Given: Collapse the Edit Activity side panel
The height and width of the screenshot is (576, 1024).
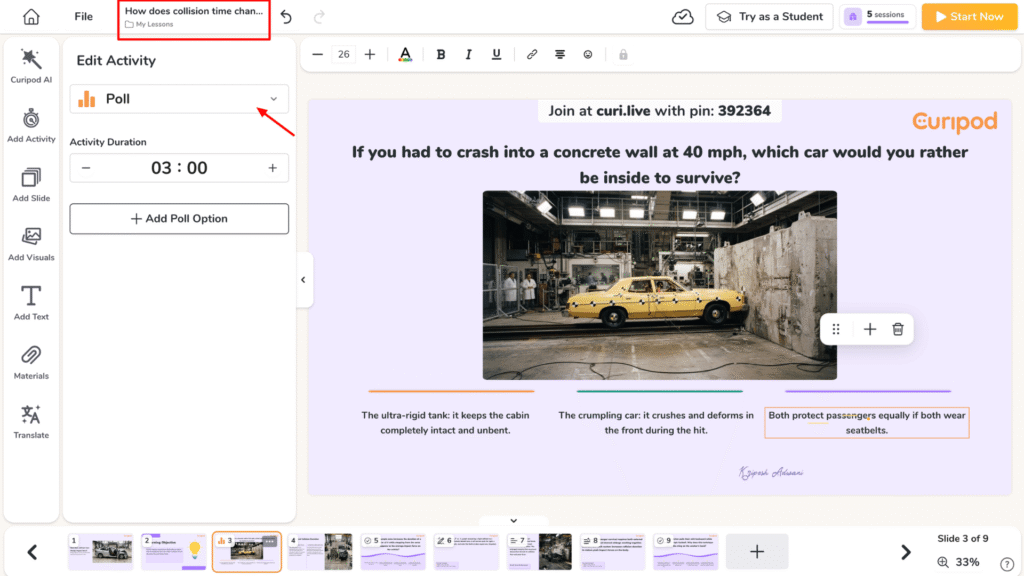Looking at the screenshot, I should [x=304, y=280].
